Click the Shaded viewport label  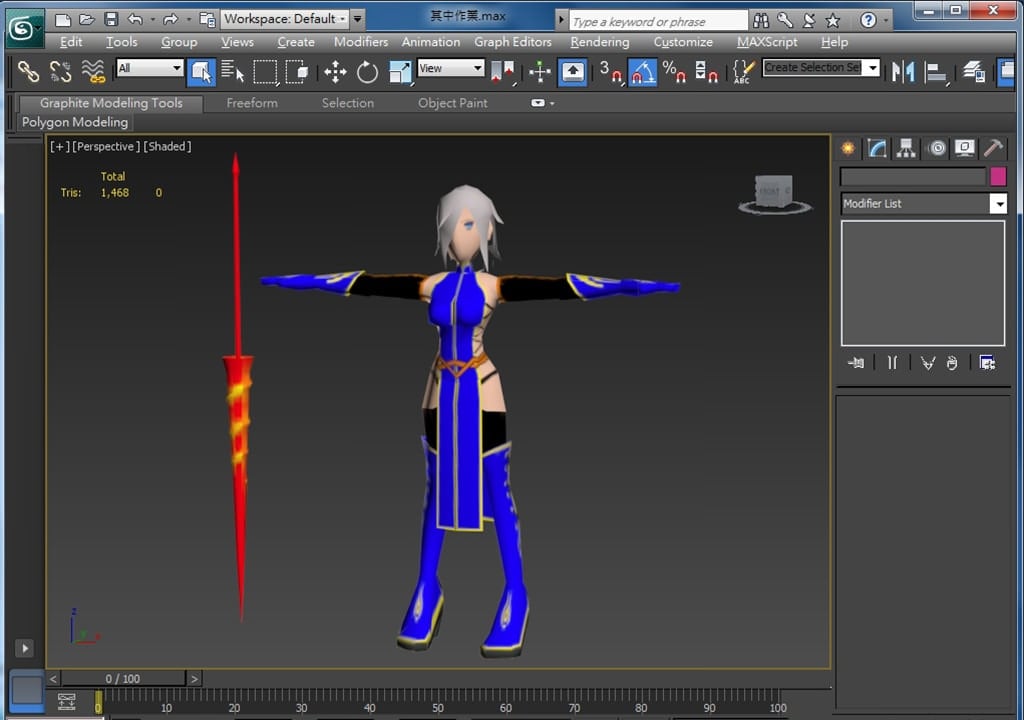[x=167, y=146]
